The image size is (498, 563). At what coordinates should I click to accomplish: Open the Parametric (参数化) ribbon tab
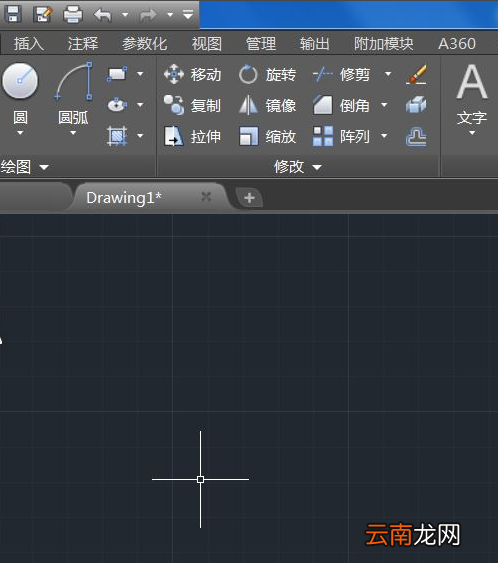(145, 43)
